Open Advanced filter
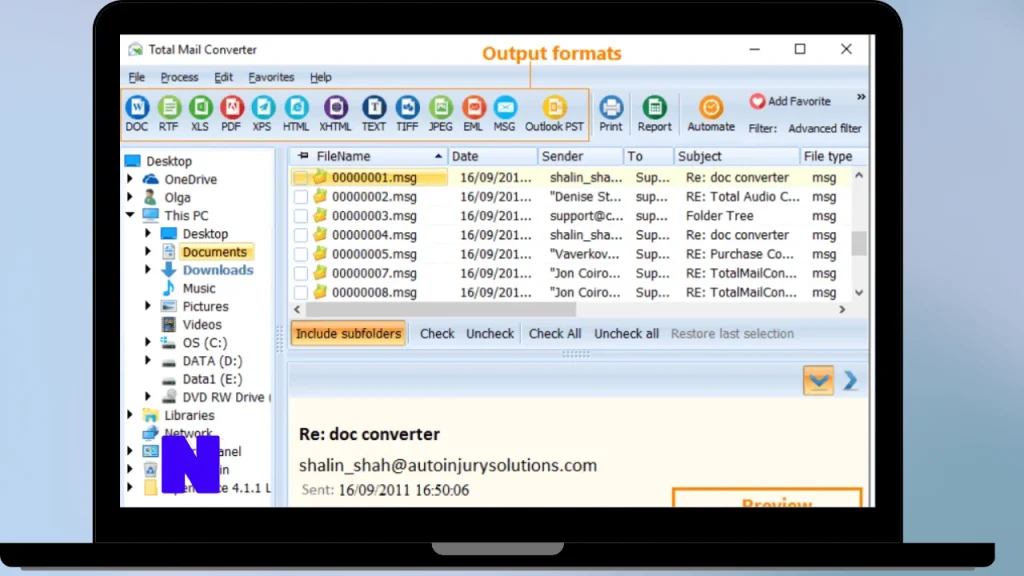The image size is (1024, 576). pyautogui.click(x=825, y=129)
